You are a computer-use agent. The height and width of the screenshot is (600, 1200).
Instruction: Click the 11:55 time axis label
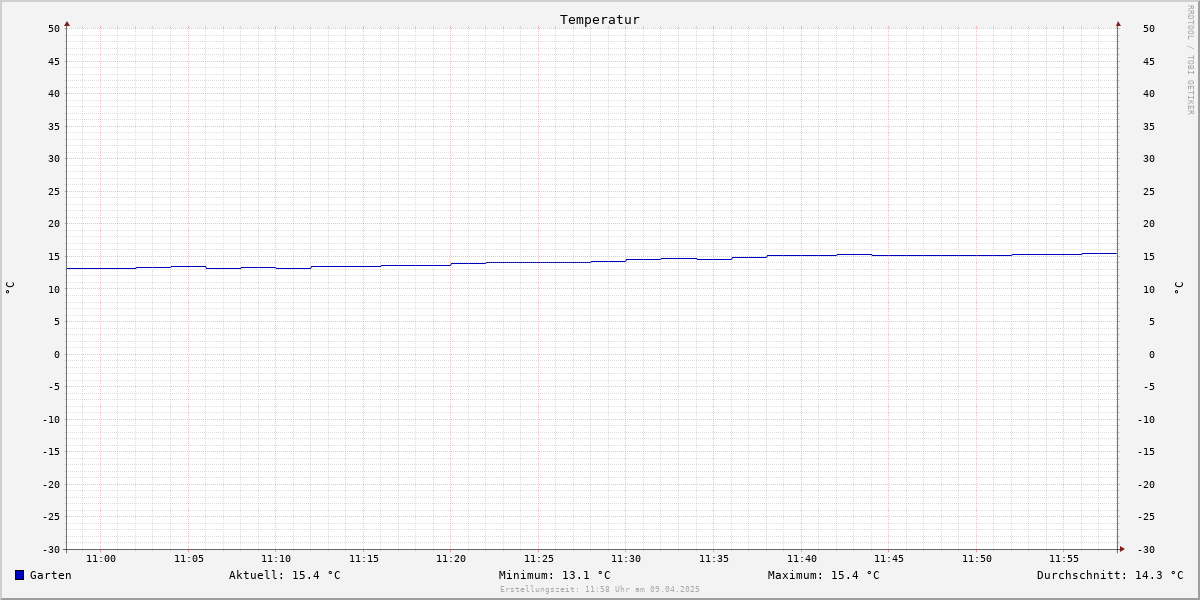pyautogui.click(x=1064, y=559)
